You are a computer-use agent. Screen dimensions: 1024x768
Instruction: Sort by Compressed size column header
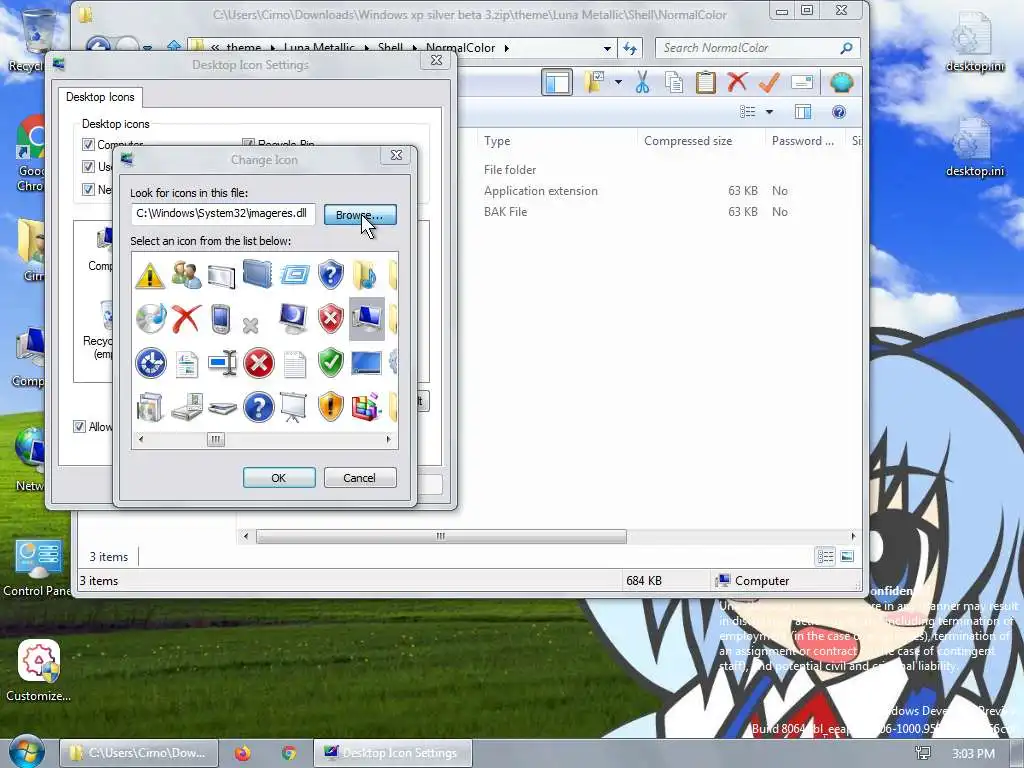(x=688, y=141)
